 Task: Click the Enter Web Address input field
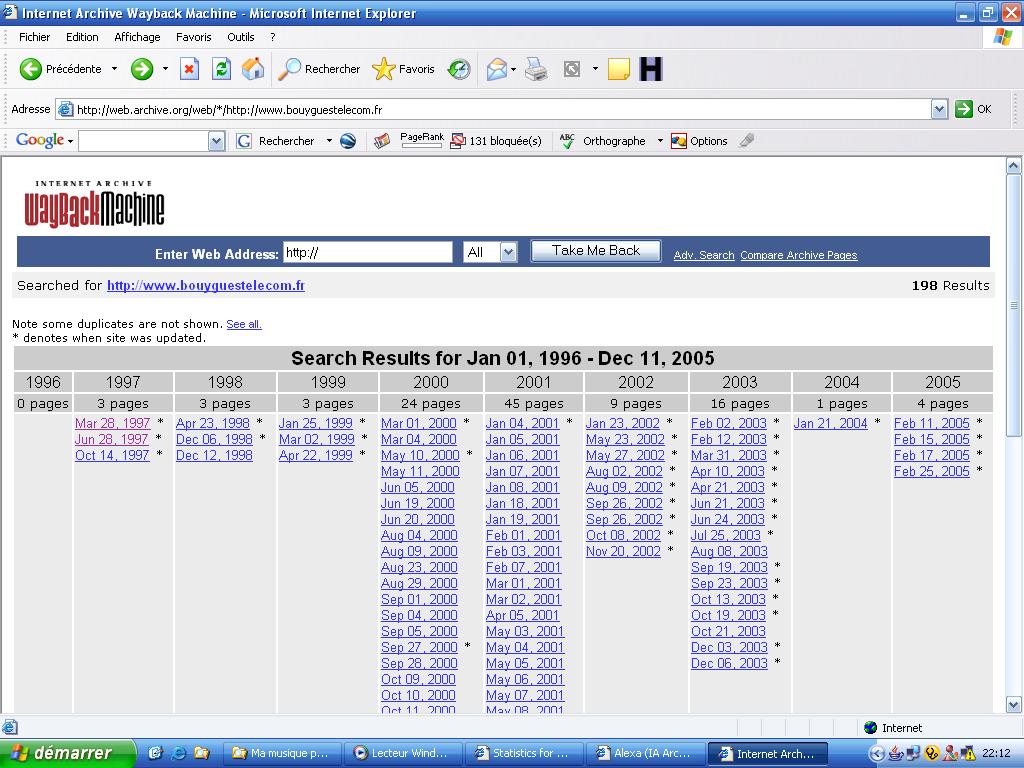(x=368, y=253)
